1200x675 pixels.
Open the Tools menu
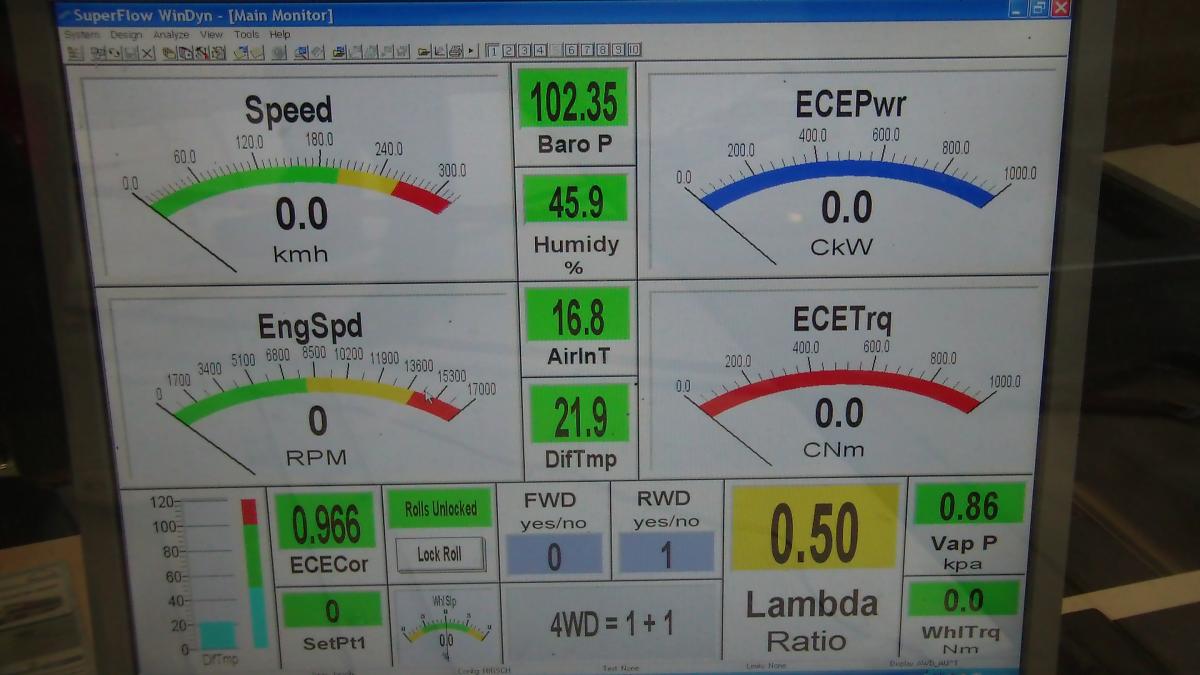click(x=246, y=35)
